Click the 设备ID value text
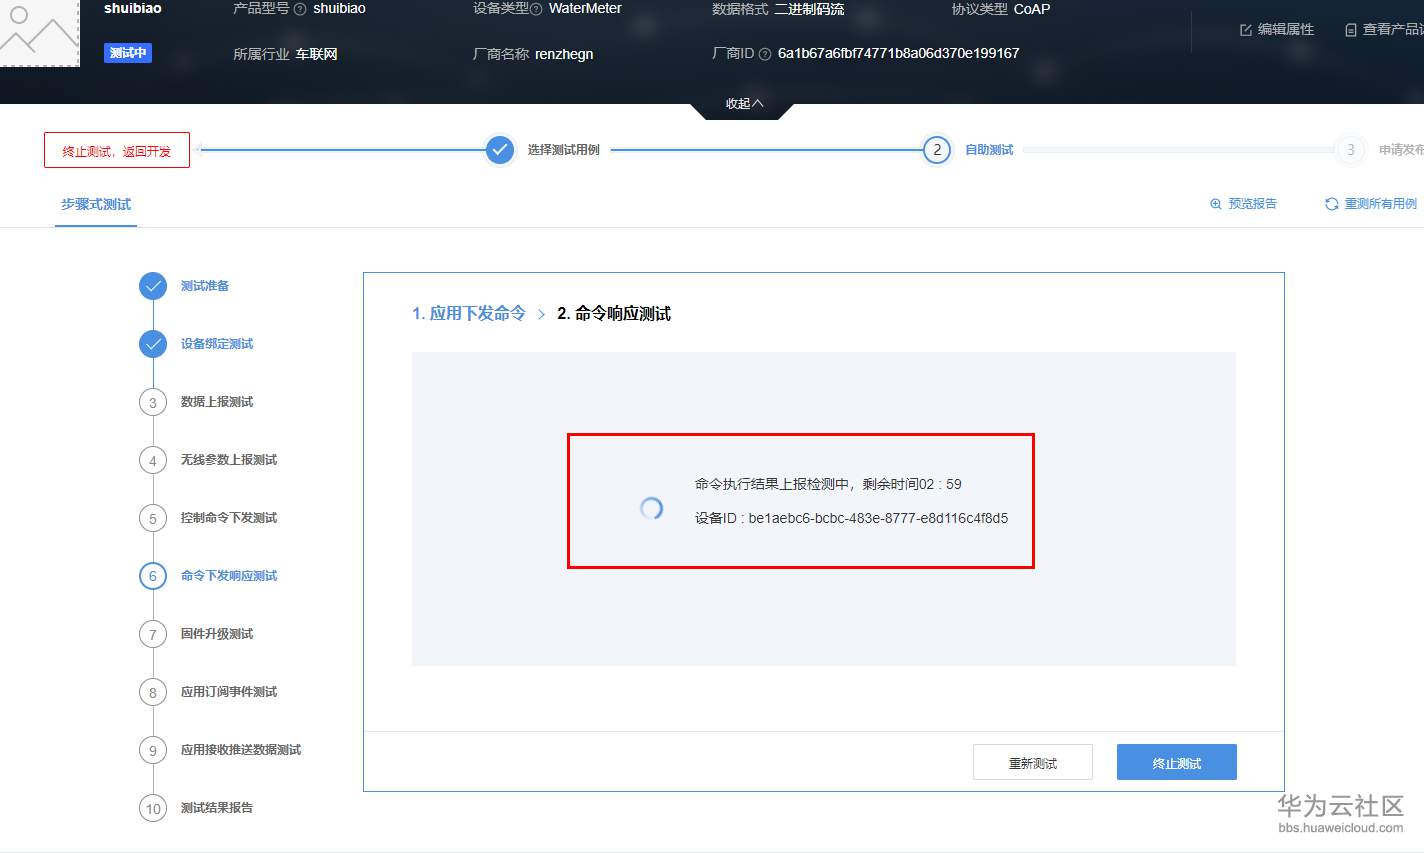The height and width of the screenshot is (853, 1424). coord(878,518)
